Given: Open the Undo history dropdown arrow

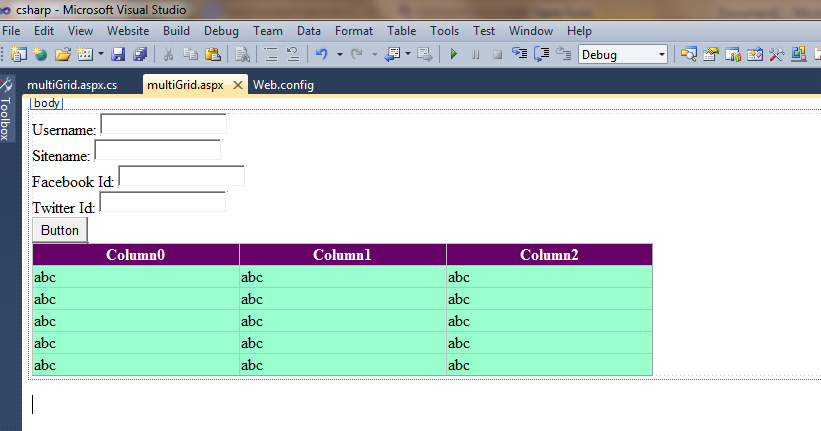Looking at the screenshot, I should (339, 54).
